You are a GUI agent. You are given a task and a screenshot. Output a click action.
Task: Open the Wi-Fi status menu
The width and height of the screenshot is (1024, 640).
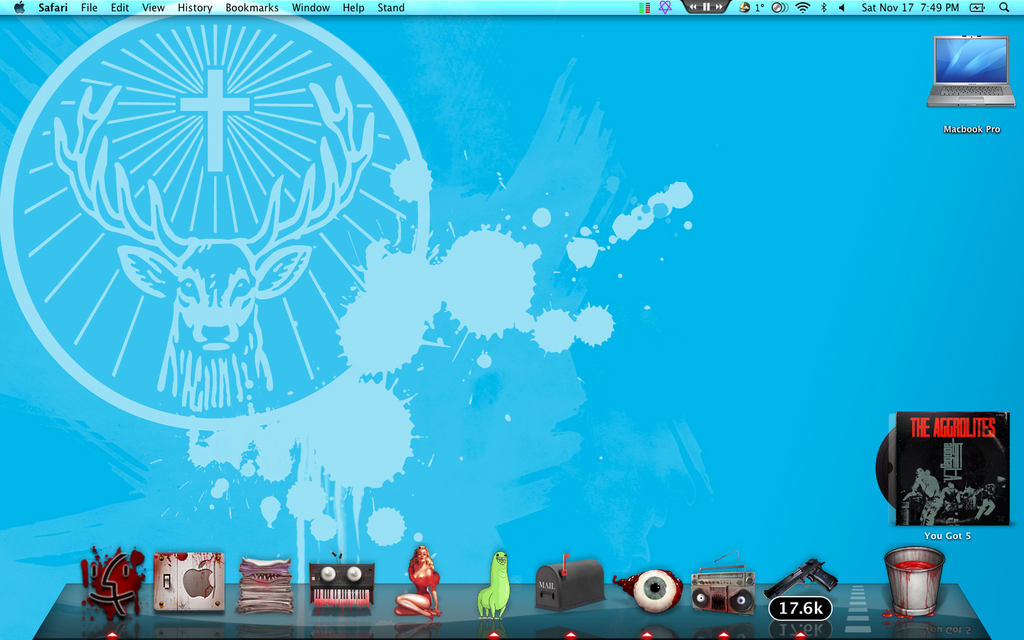(803, 8)
